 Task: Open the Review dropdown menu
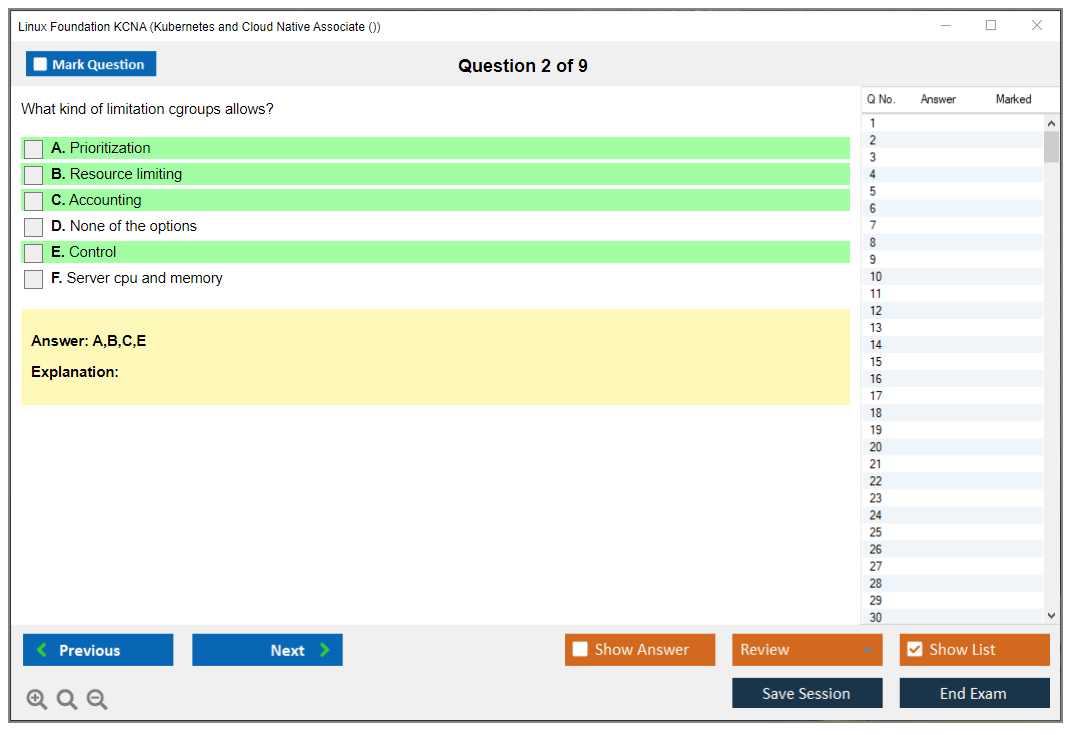tap(807, 649)
